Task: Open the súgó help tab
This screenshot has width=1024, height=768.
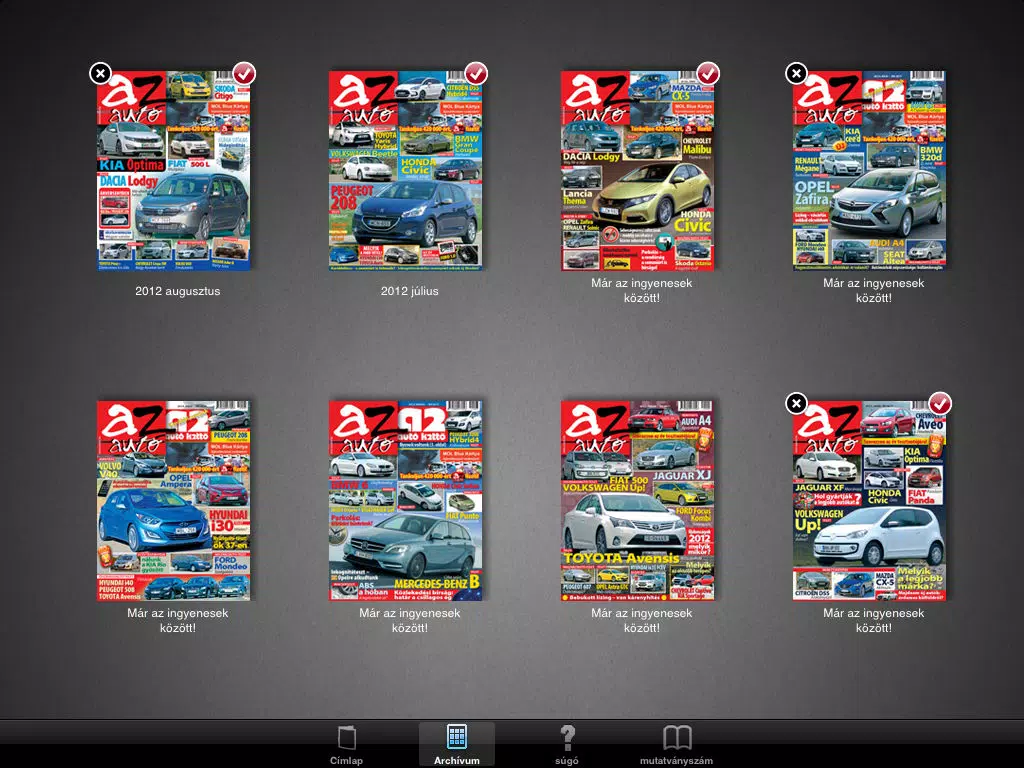Action: 567,744
